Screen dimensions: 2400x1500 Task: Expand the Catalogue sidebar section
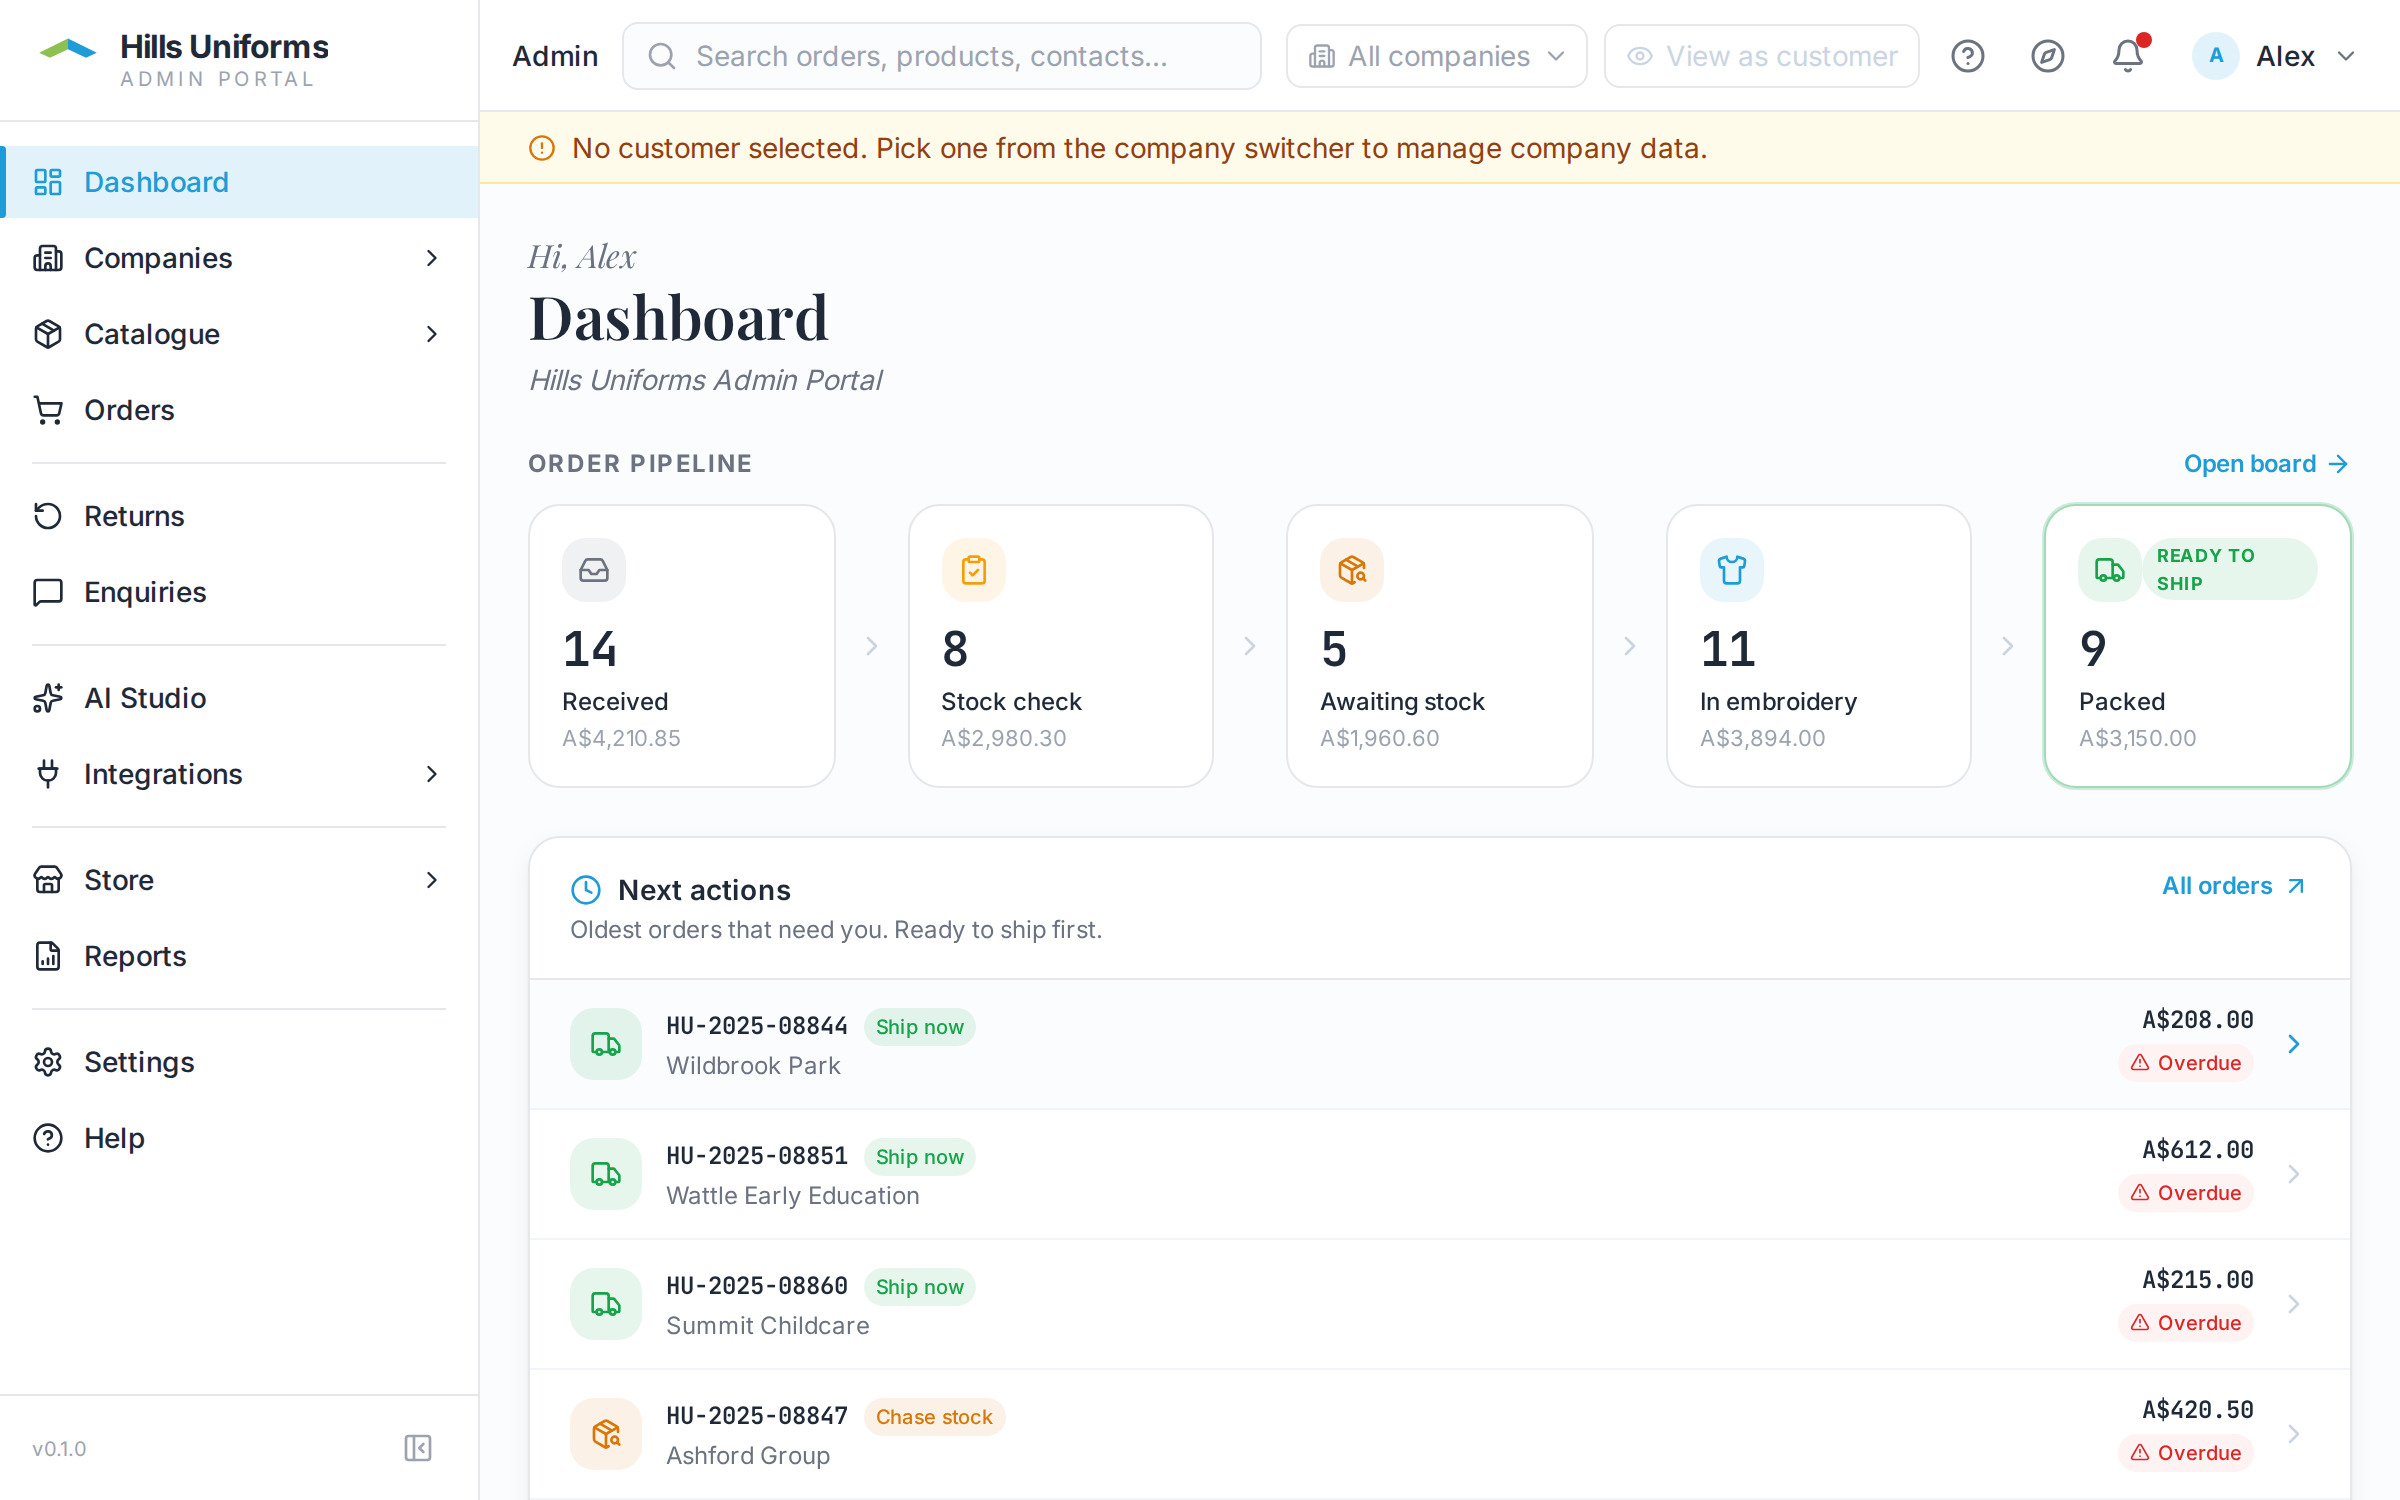tap(432, 334)
